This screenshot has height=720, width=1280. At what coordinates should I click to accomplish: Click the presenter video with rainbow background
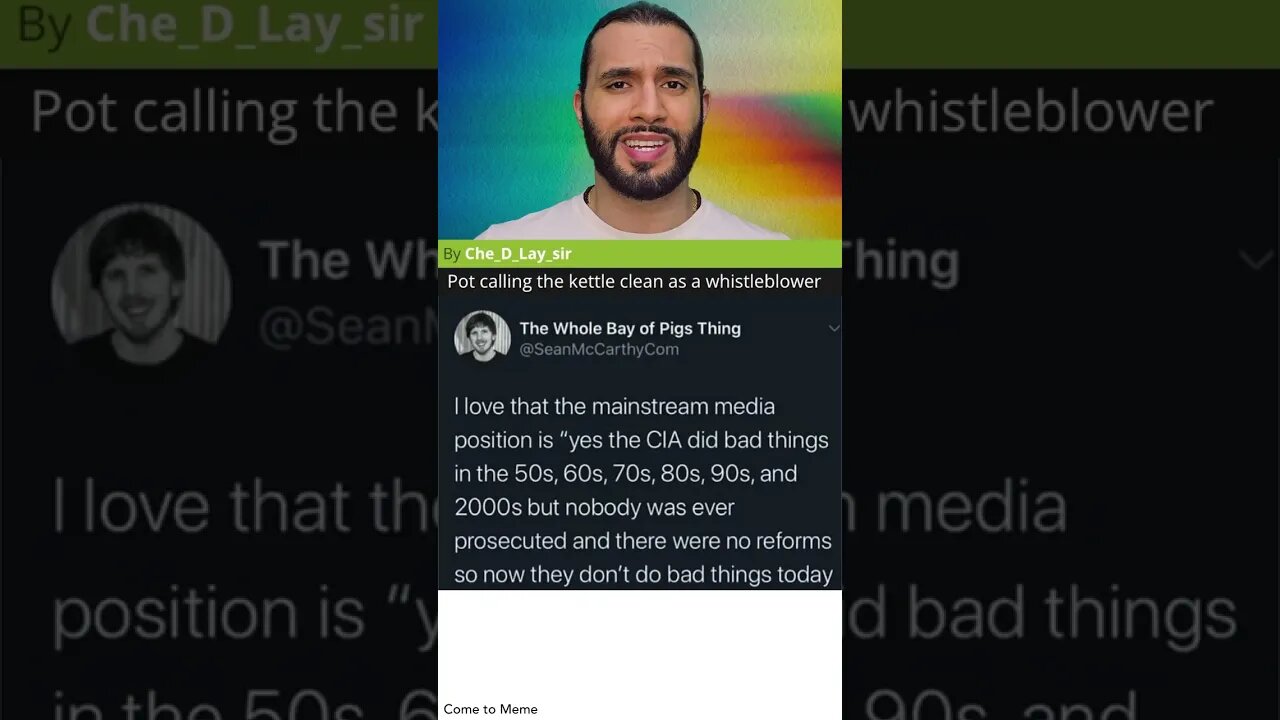click(x=640, y=120)
